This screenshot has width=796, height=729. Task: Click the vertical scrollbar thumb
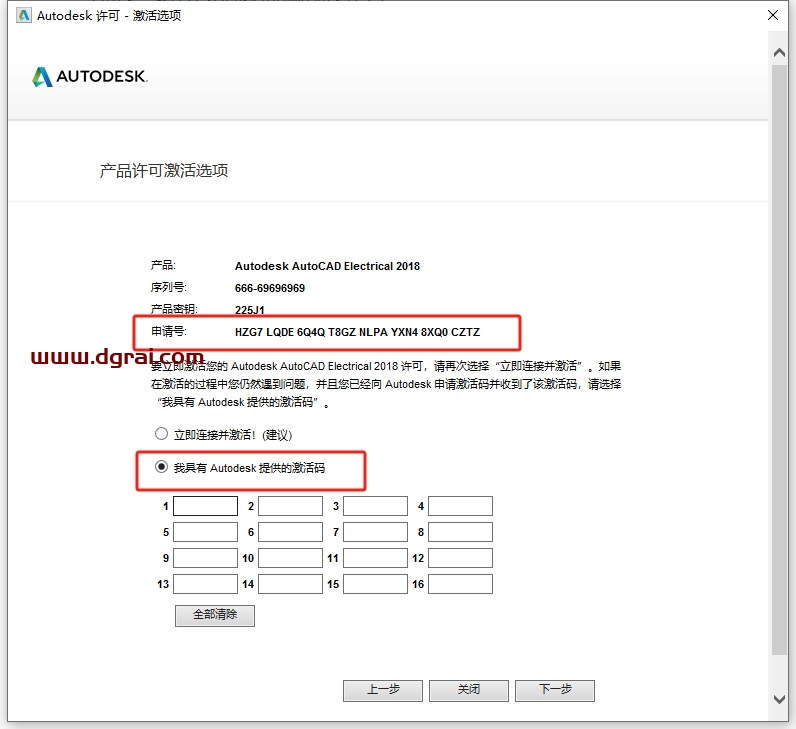pos(780,359)
